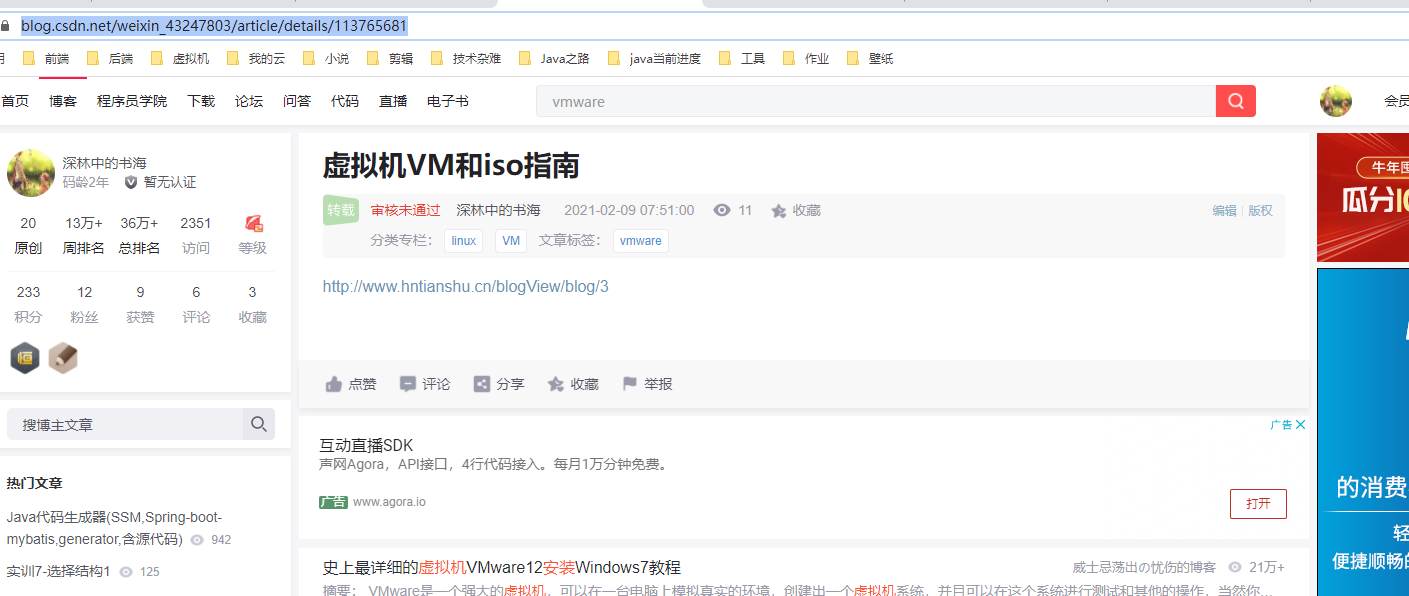Open the 电子书 navigation item

(x=448, y=101)
